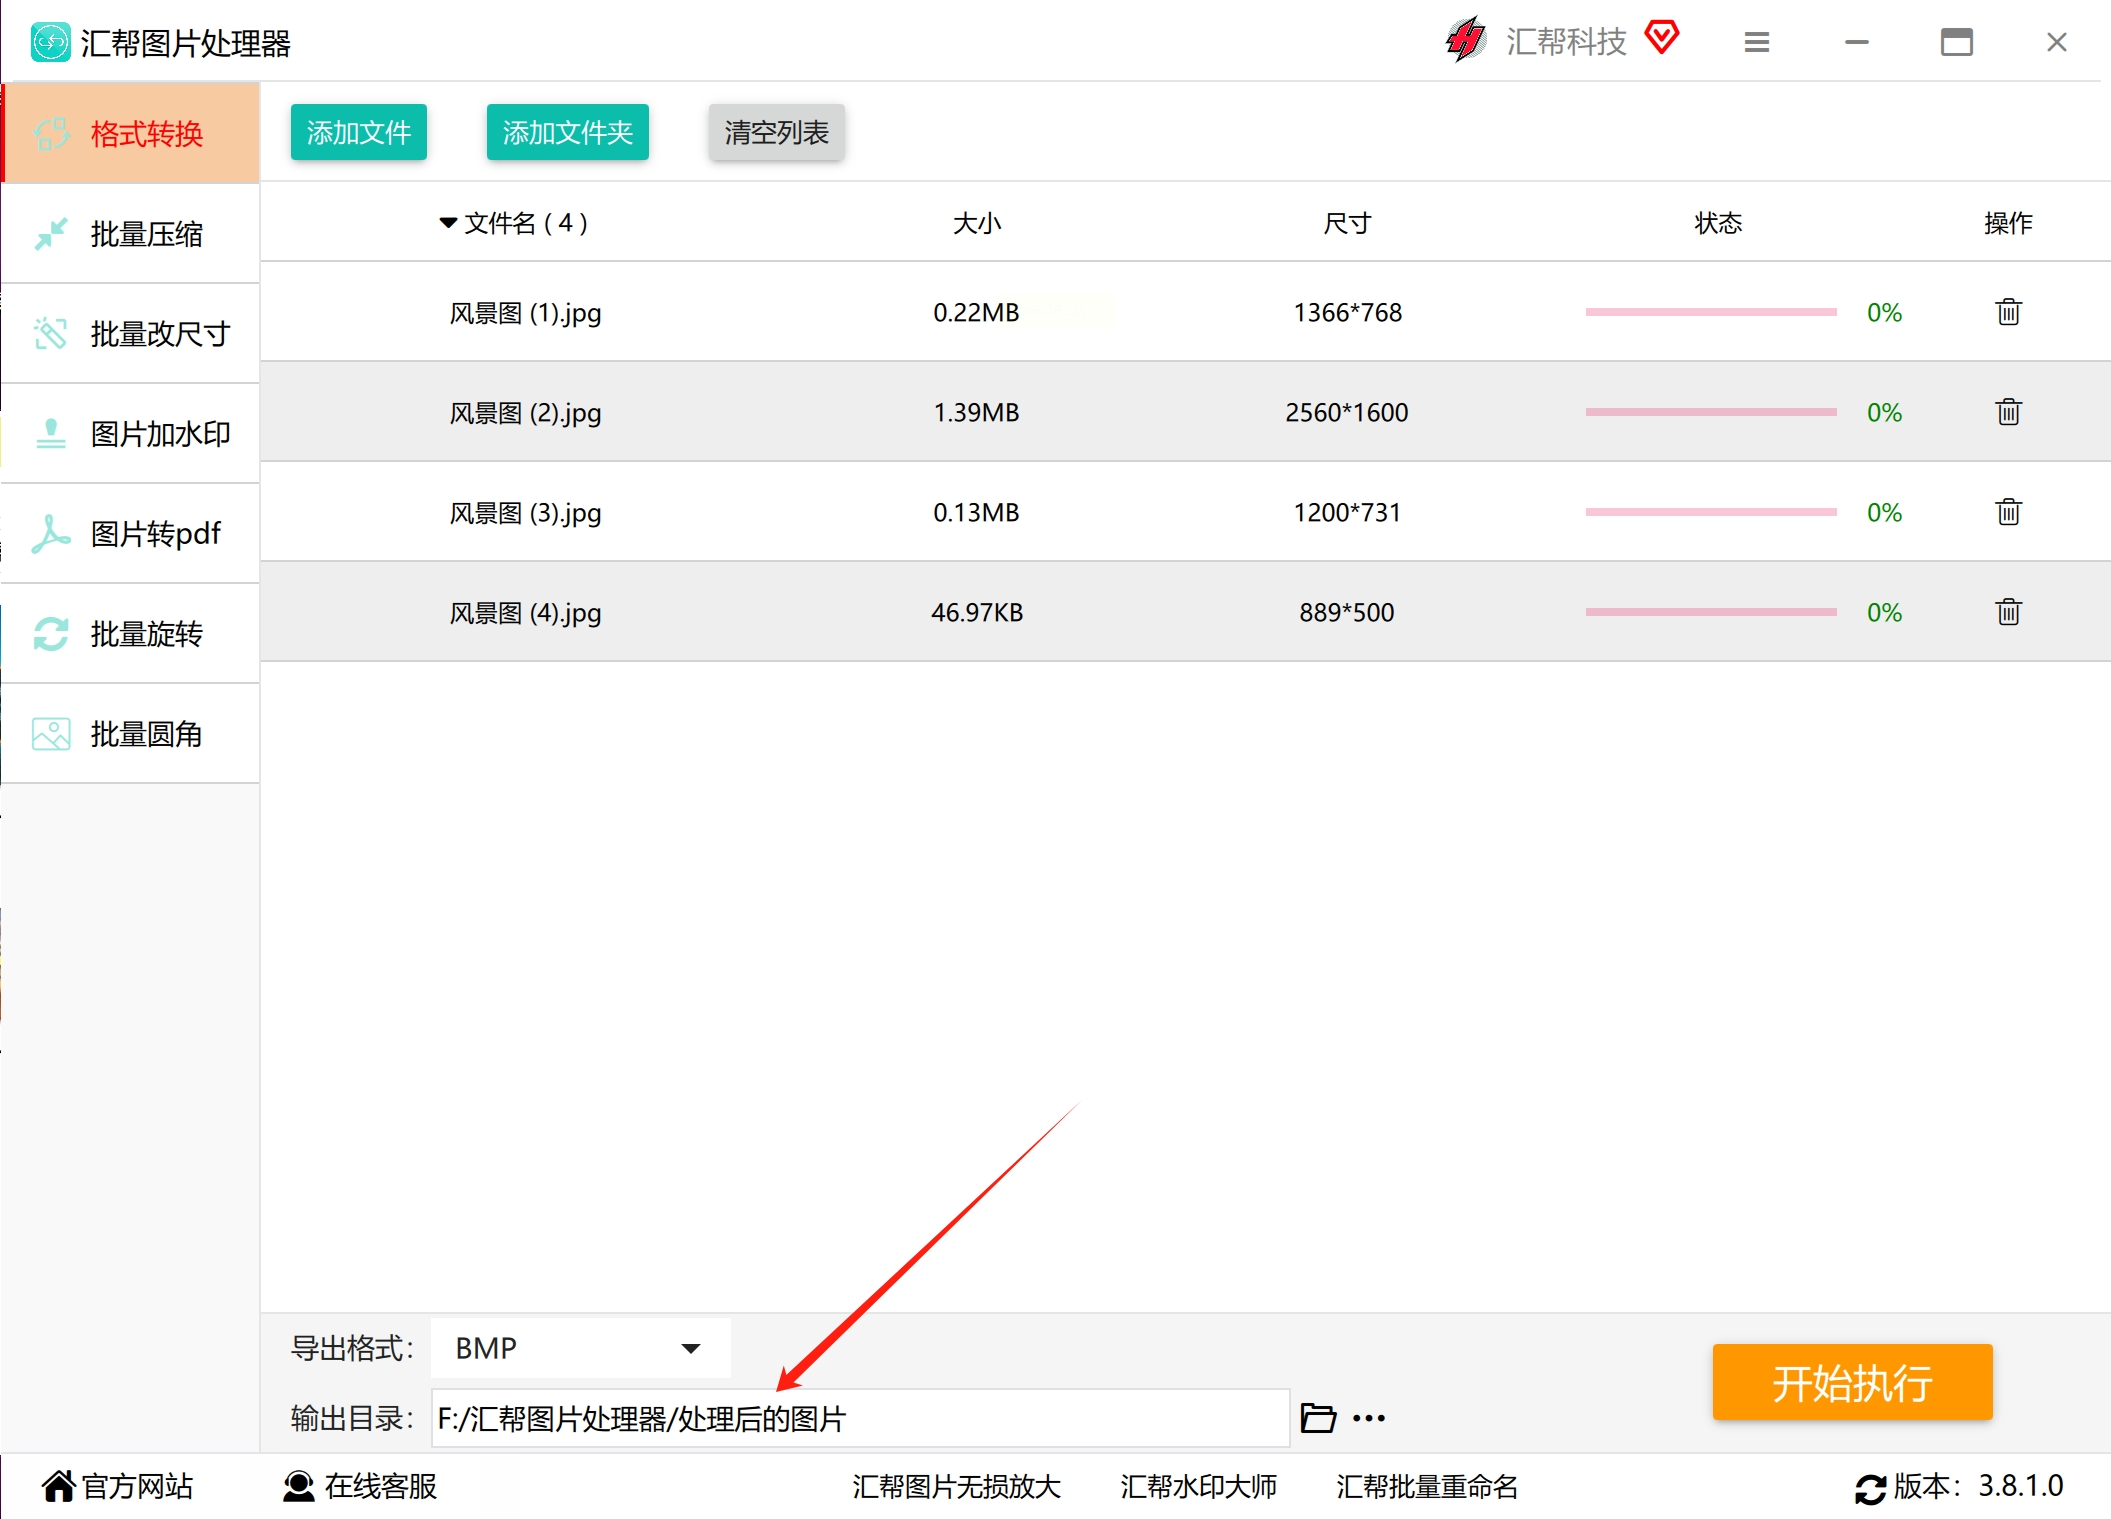Remove 风景图 (2).jpg using trash icon
2111x1519 pixels.
tap(2008, 412)
